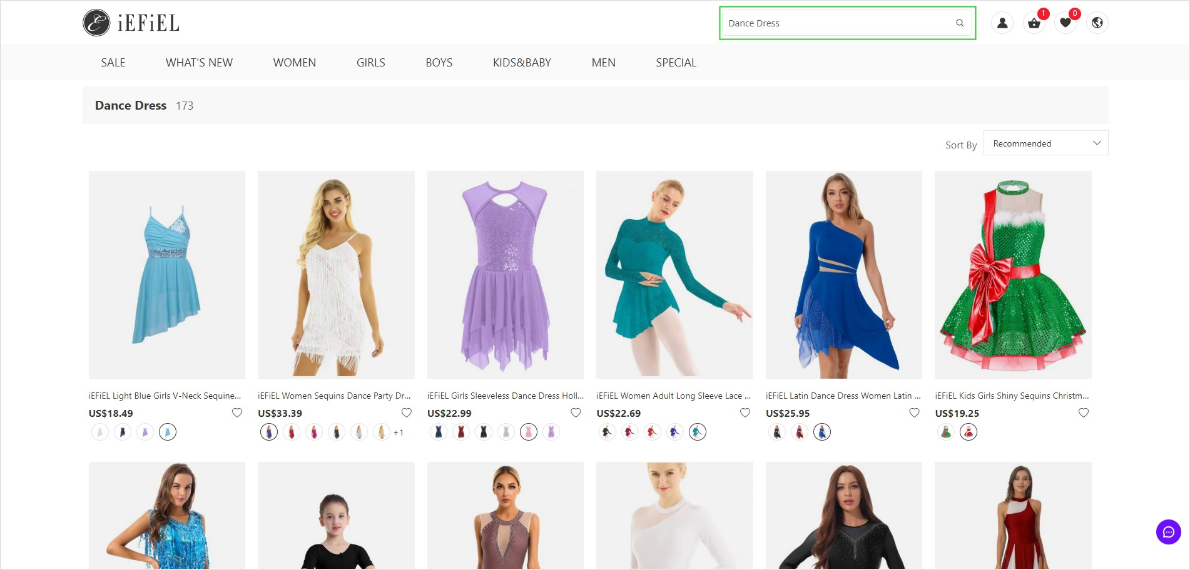Open the MEN menu
Image resolution: width=1190 pixels, height=570 pixels.
point(603,62)
